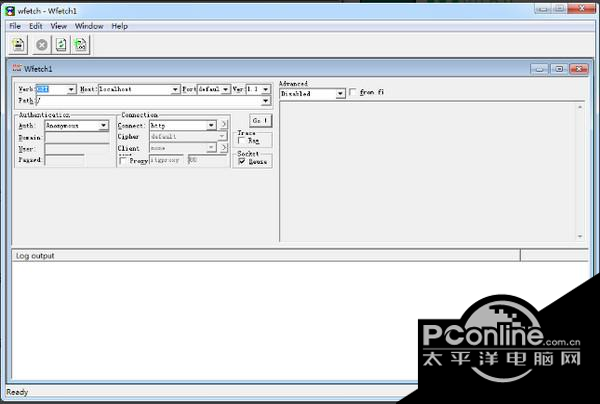
Task: Minimize the Wfetch1 child window
Action: click(x=539, y=69)
